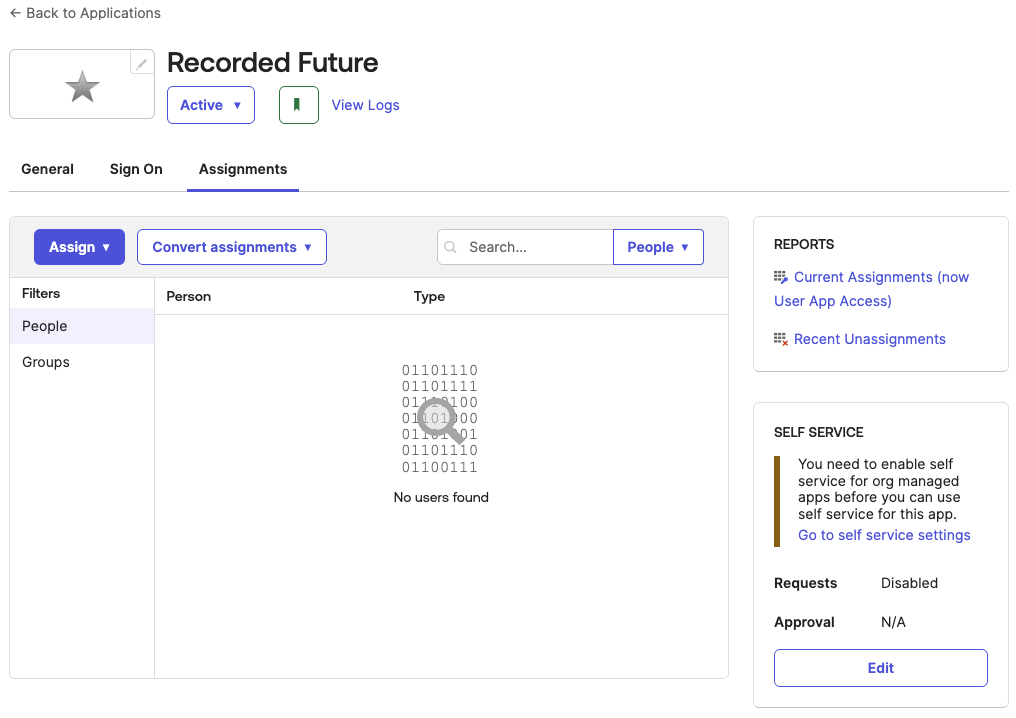Expand the Assign dropdown button
The height and width of the screenshot is (718, 1016).
[79, 247]
